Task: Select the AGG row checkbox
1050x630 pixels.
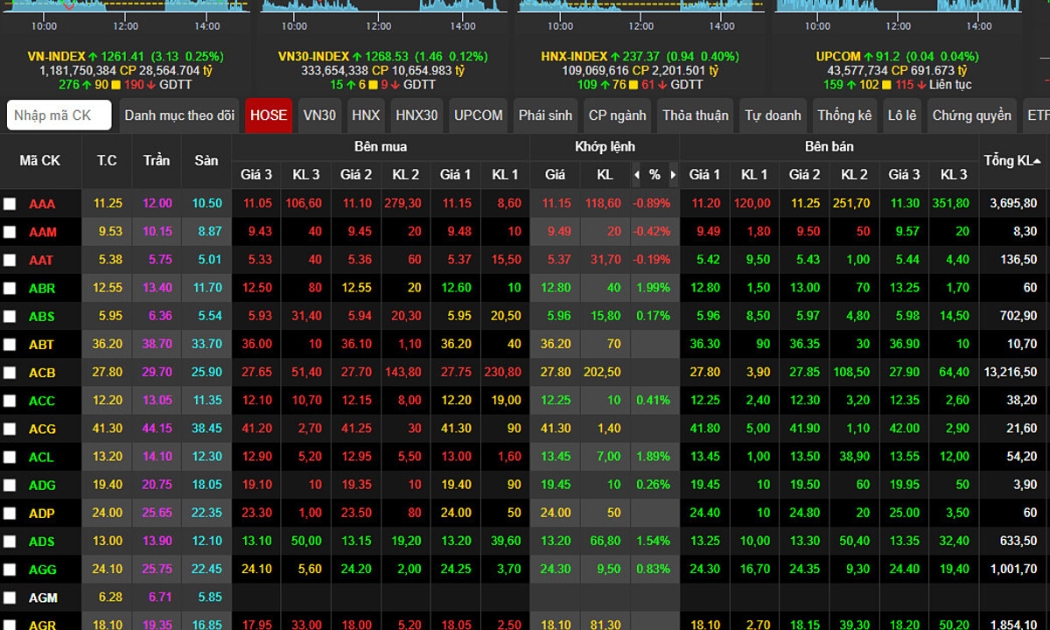Action: point(10,569)
